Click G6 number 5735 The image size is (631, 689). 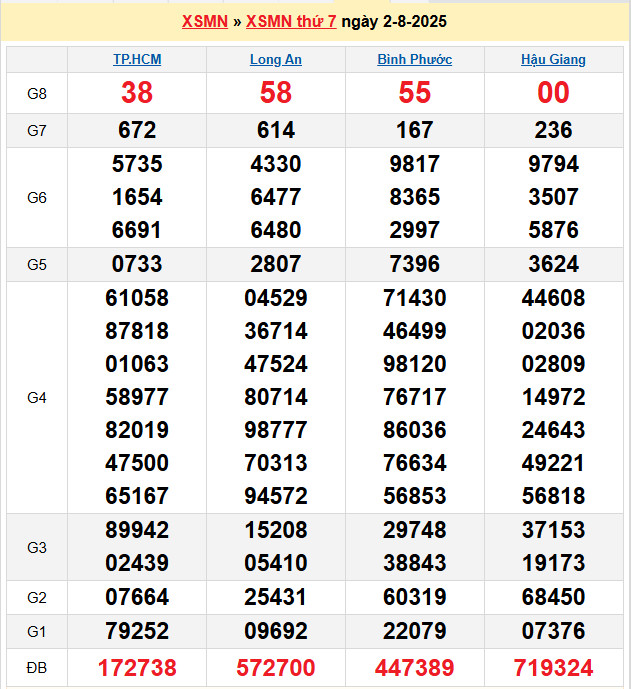137,164
